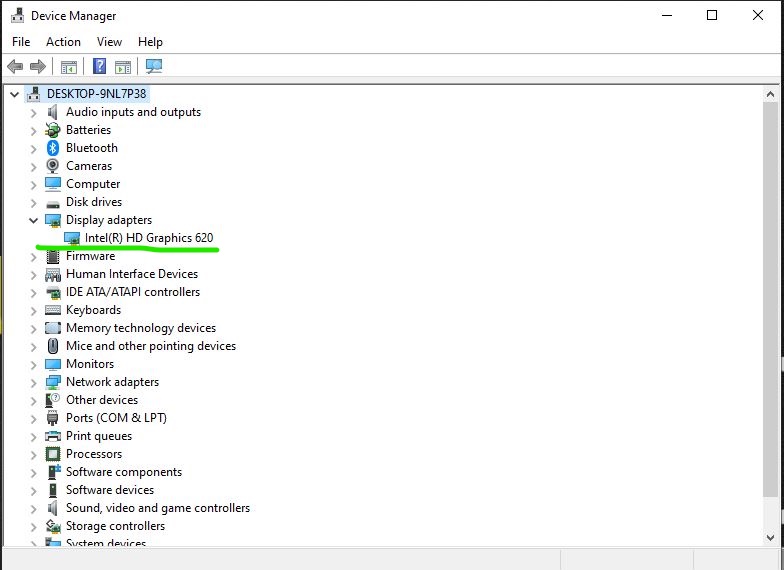Select the Processors label

coord(94,454)
